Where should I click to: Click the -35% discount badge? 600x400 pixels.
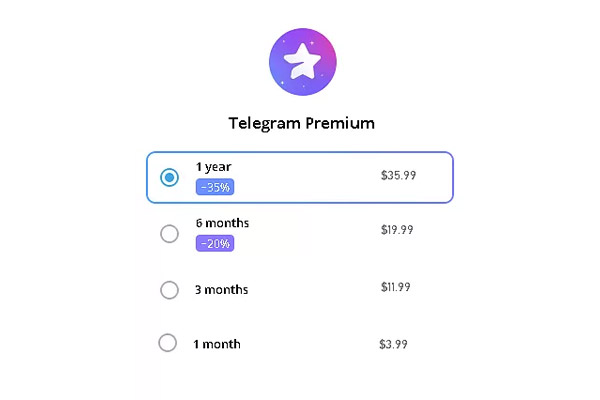pos(215,187)
